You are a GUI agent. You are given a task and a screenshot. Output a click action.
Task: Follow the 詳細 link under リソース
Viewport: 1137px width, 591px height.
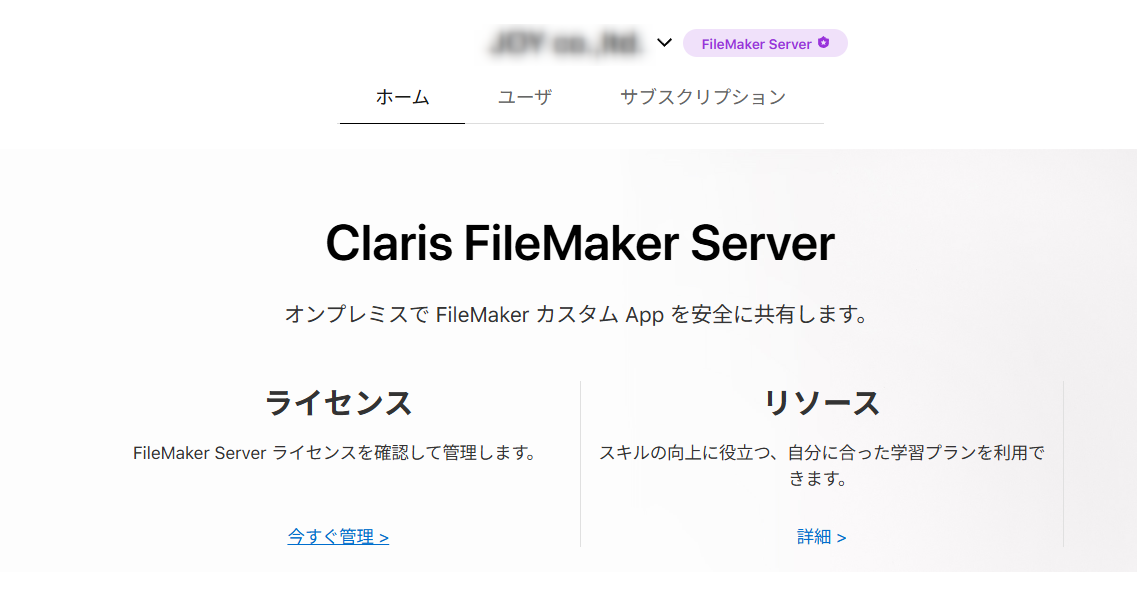(815, 537)
